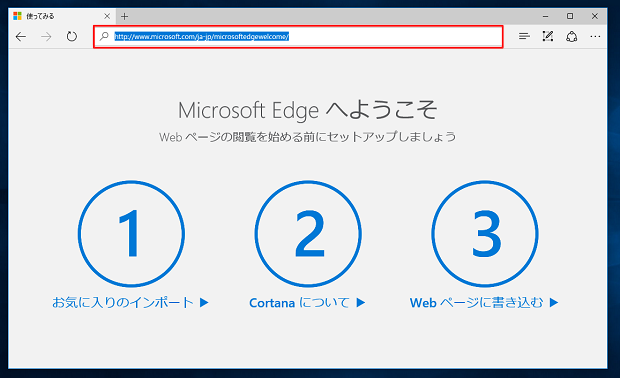Open the Hub (favorites, history) icon
The height and width of the screenshot is (378, 620).
pyautogui.click(x=524, y=36)
